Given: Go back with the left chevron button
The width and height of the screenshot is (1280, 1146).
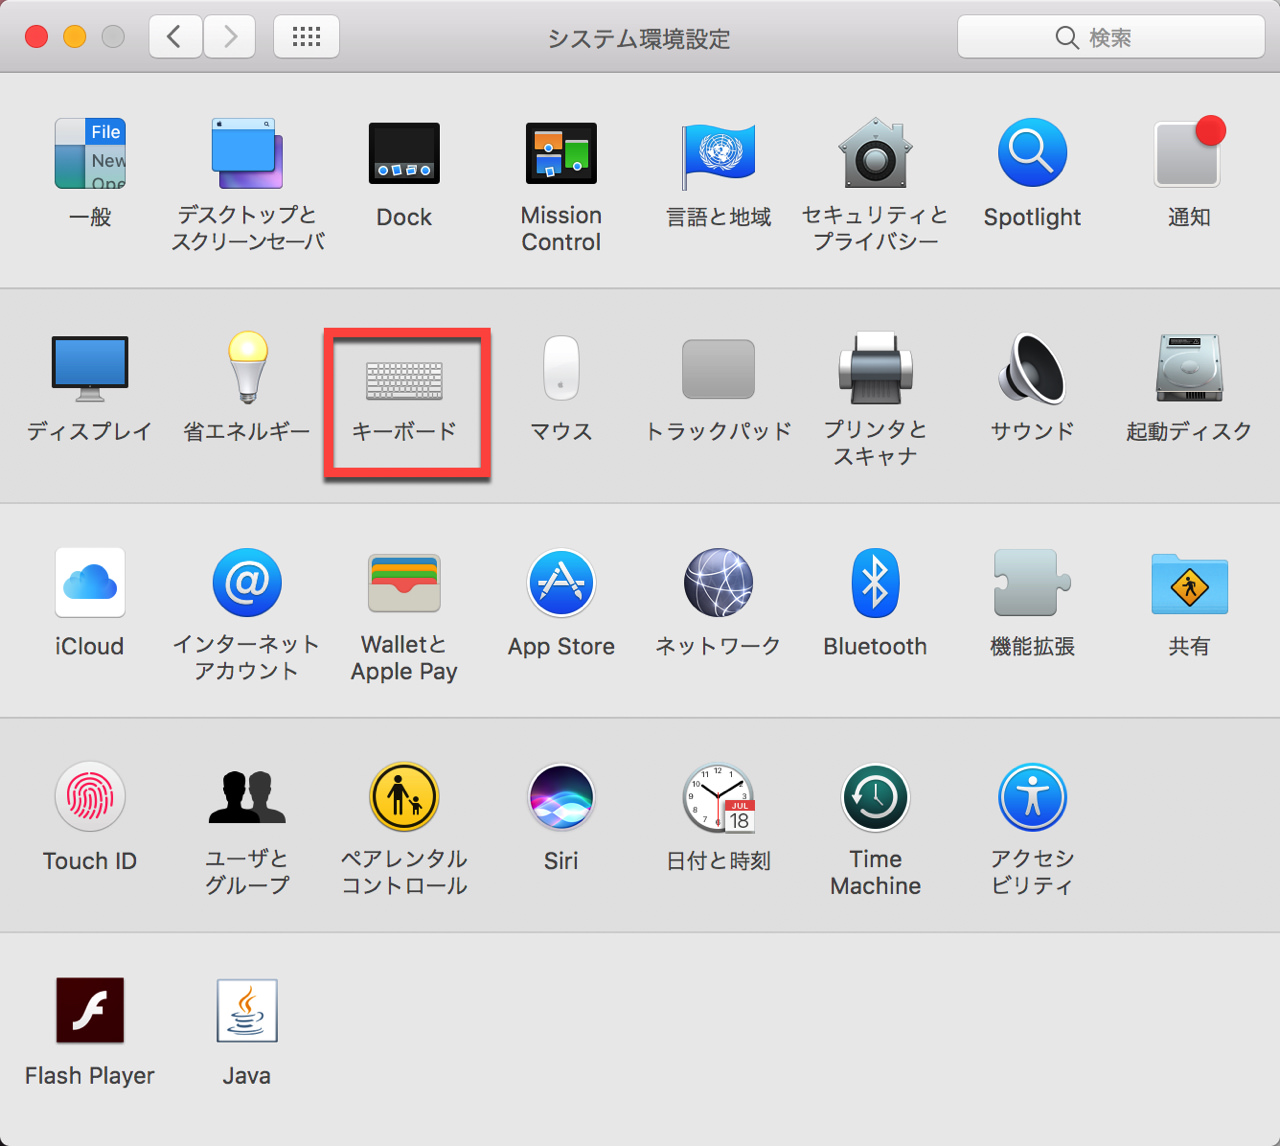Looking at the screenshot, I should (176, 37).
